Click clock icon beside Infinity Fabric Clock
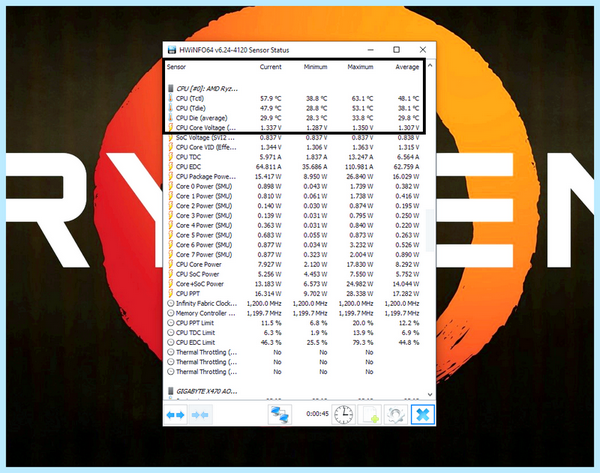This screenshot has height=473, width=600. click(x=171, y=303)
